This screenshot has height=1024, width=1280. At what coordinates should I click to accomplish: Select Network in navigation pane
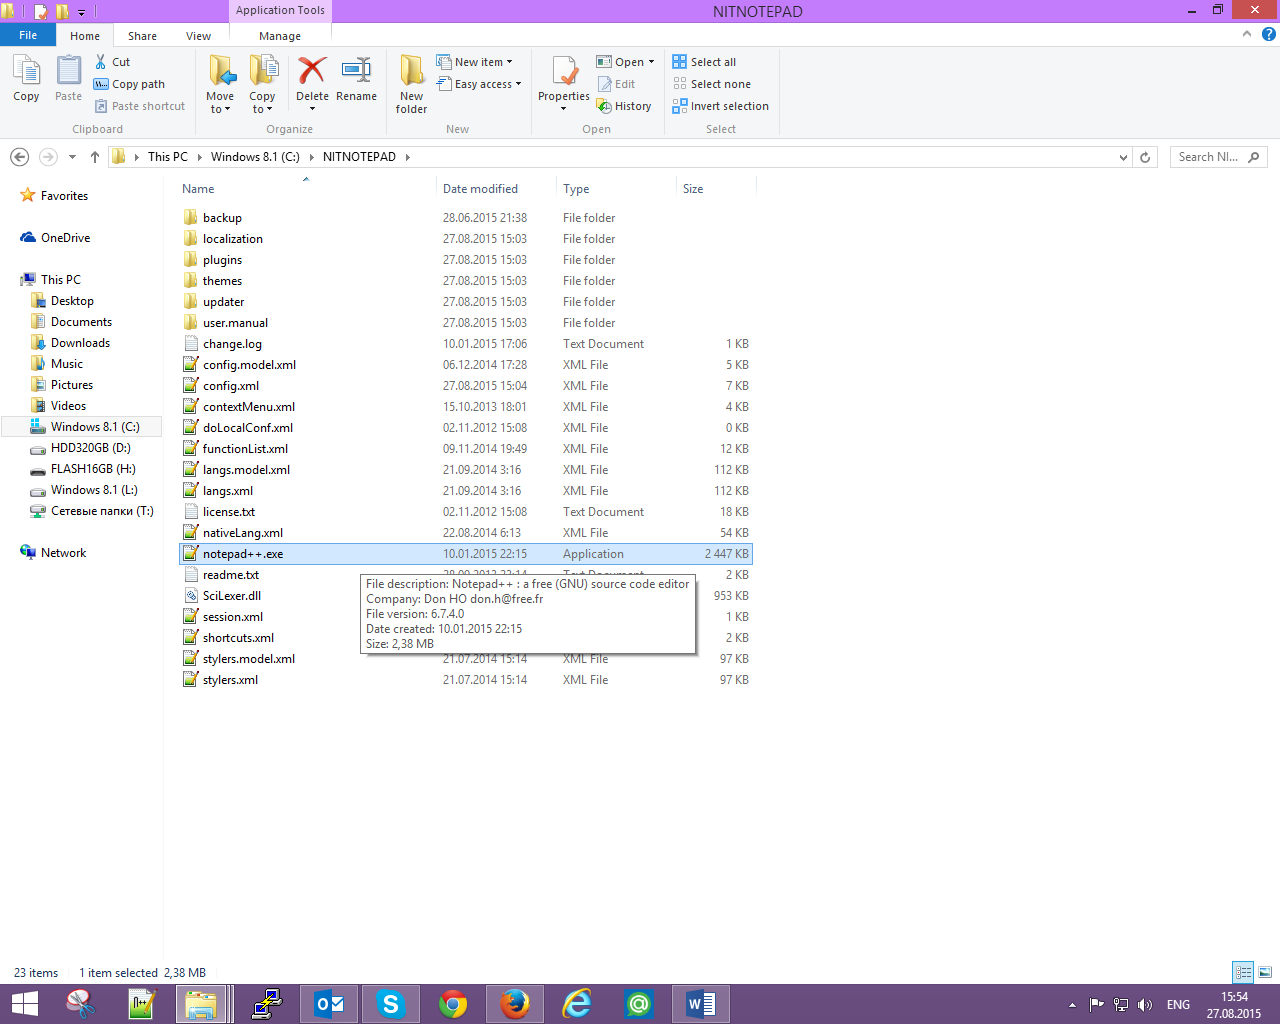coord(63,553)
